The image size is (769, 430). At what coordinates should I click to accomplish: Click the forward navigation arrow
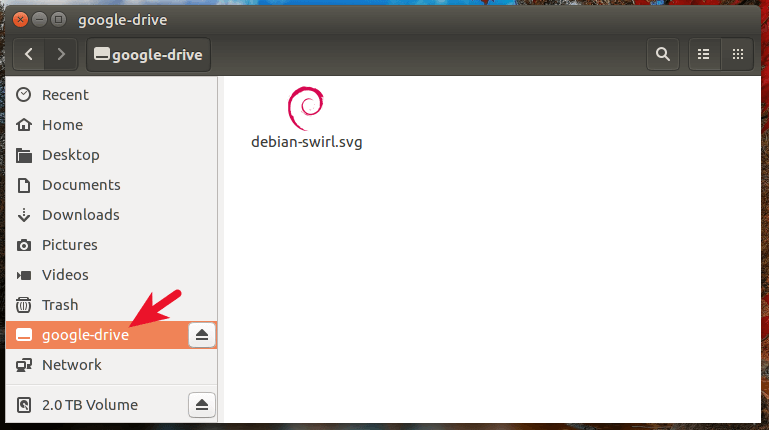(61, 54)
